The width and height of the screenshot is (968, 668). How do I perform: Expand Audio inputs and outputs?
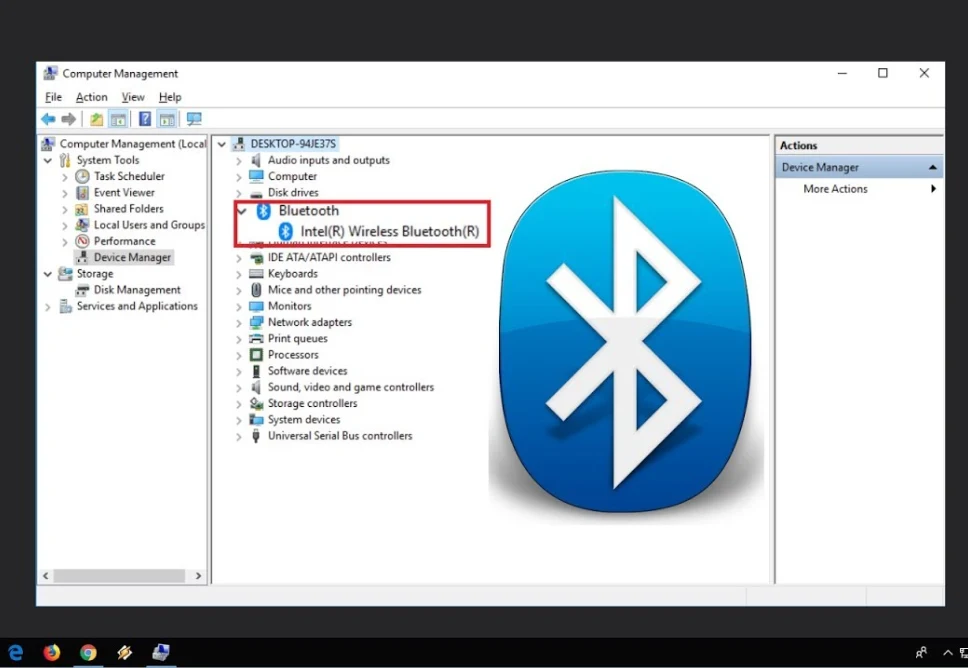coord(239,161)
